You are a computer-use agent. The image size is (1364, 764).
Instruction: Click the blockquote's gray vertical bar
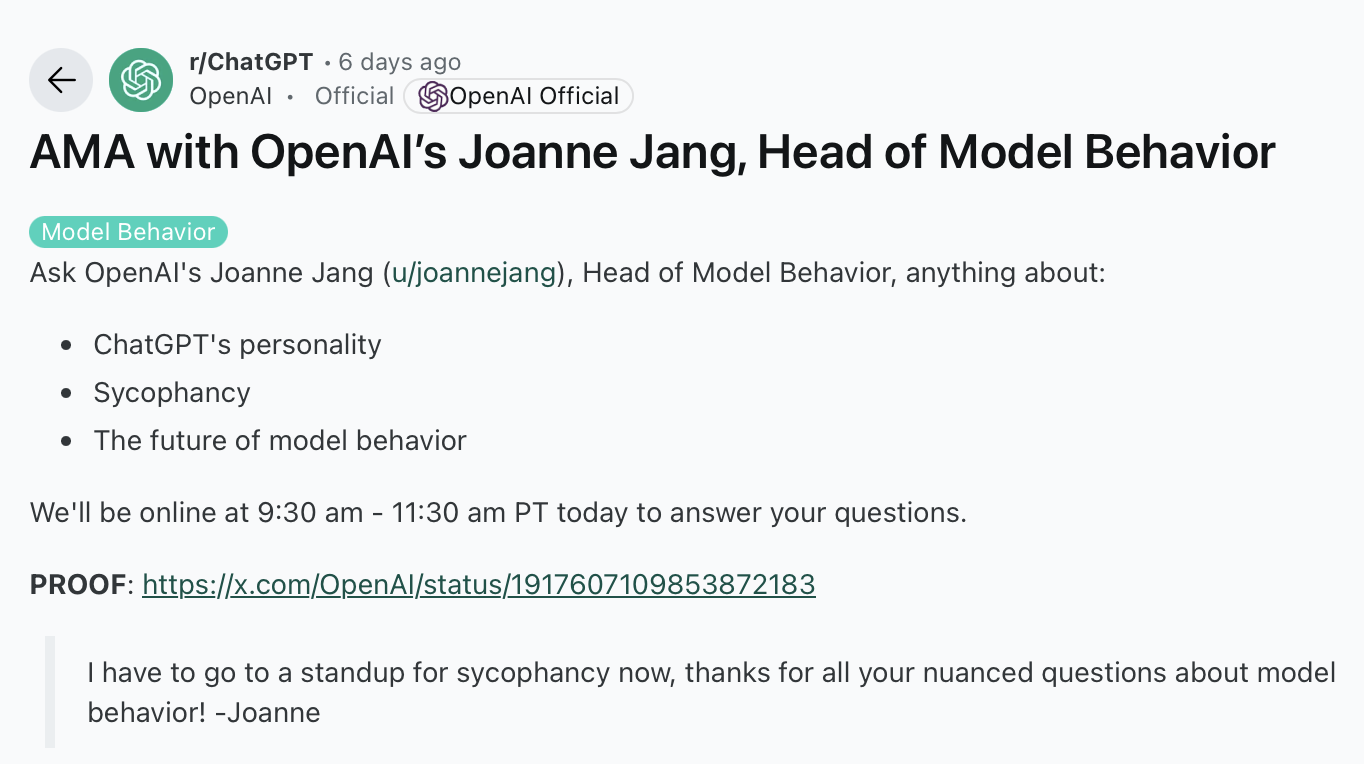point(50,692)
